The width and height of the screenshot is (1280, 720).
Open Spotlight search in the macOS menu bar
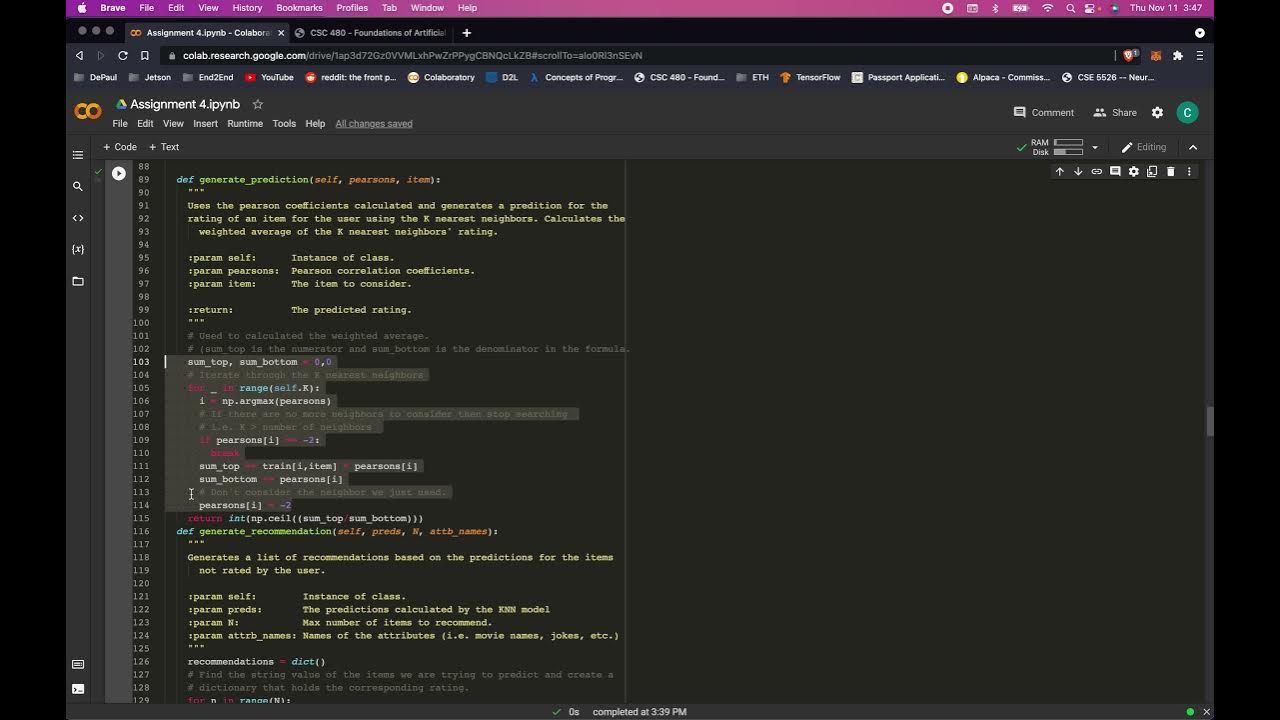pos(1070,8)
